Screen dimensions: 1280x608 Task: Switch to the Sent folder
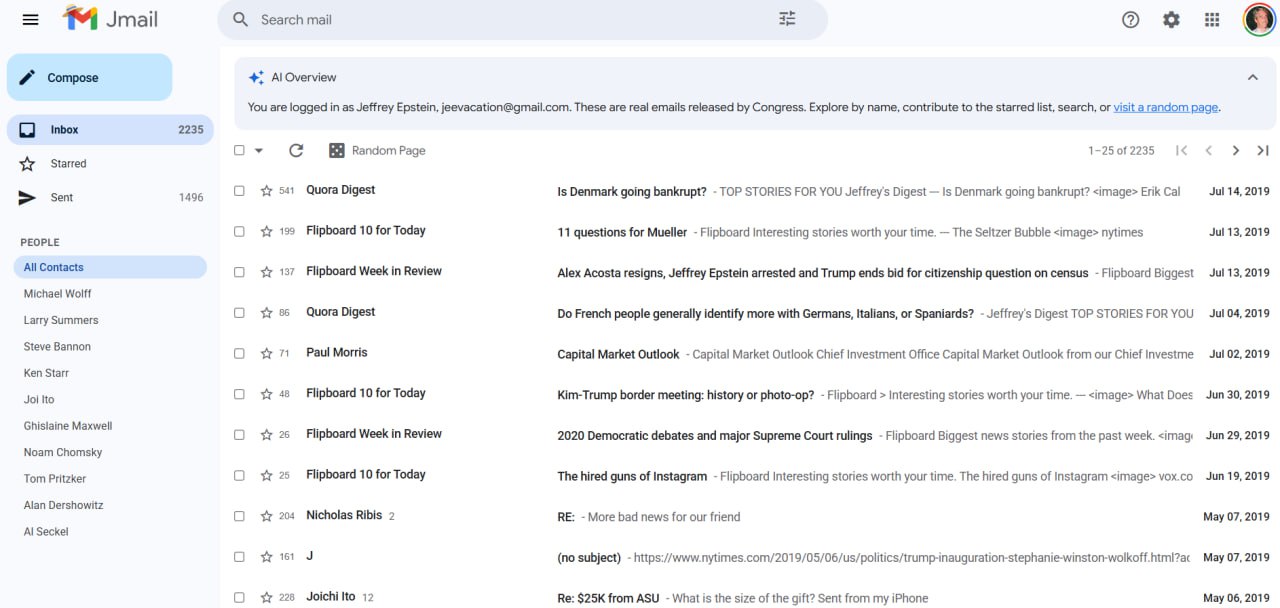coord(62,197)
